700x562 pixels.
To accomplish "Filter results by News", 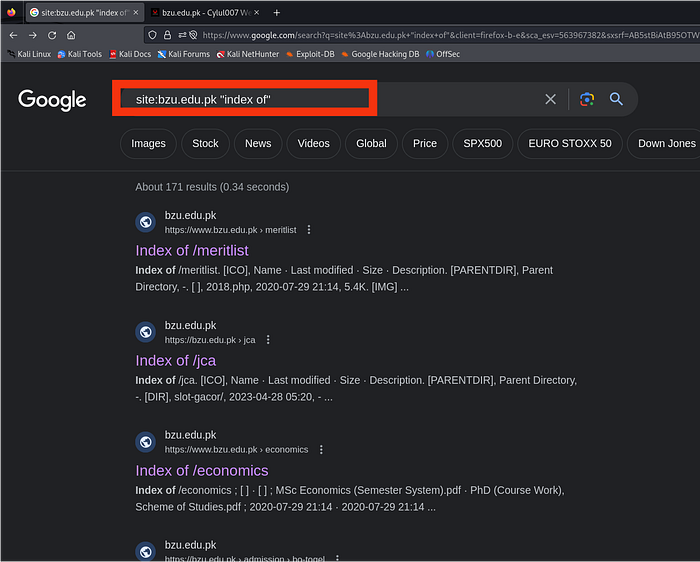I will click(258, 144).
